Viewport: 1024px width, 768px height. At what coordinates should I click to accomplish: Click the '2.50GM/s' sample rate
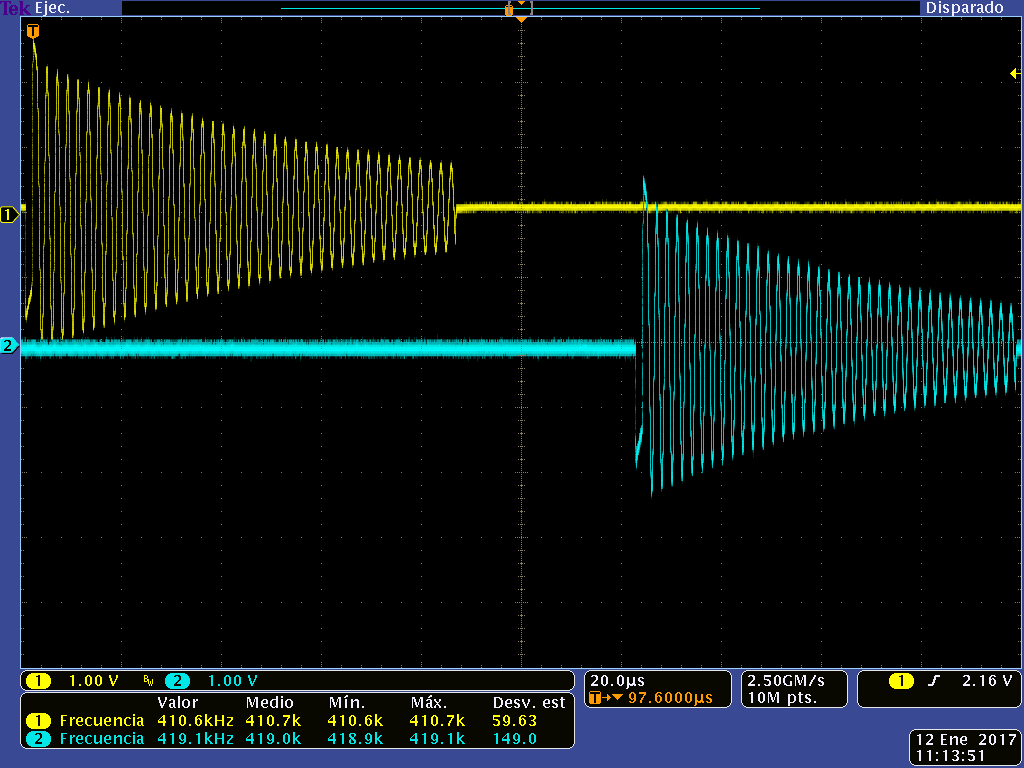786,681
